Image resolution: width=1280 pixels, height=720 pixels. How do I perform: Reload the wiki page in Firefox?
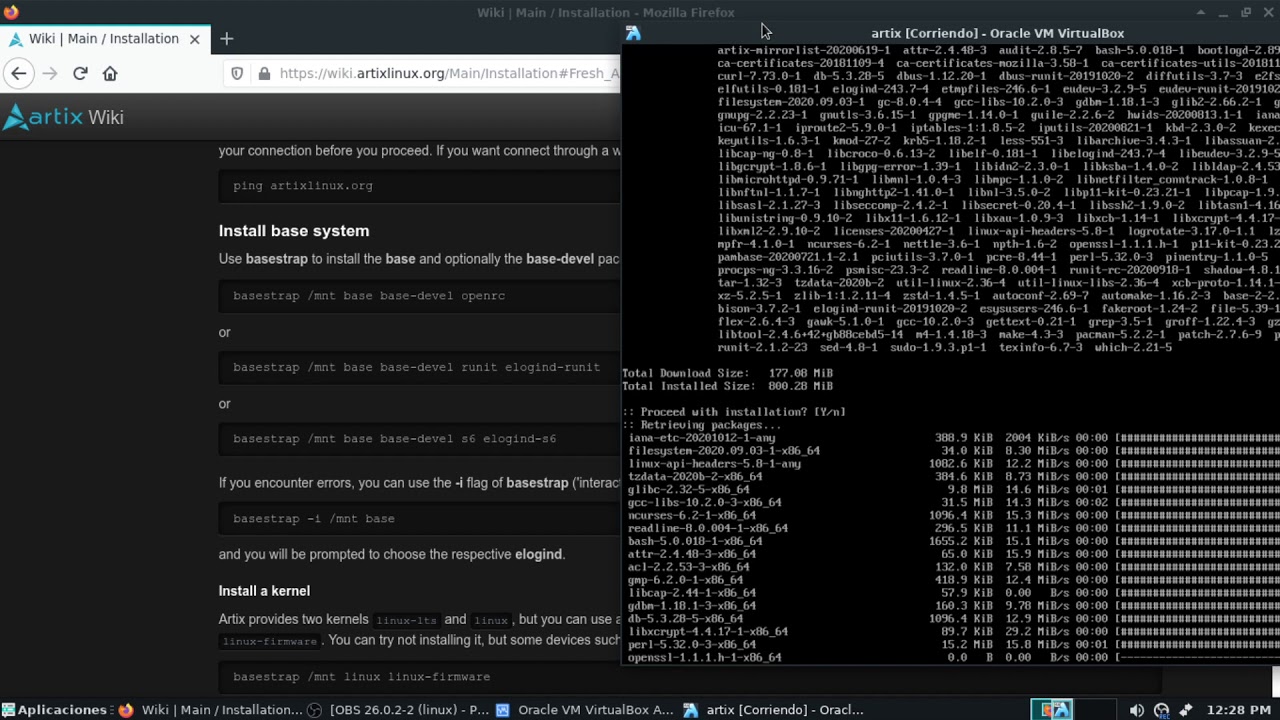80,73
